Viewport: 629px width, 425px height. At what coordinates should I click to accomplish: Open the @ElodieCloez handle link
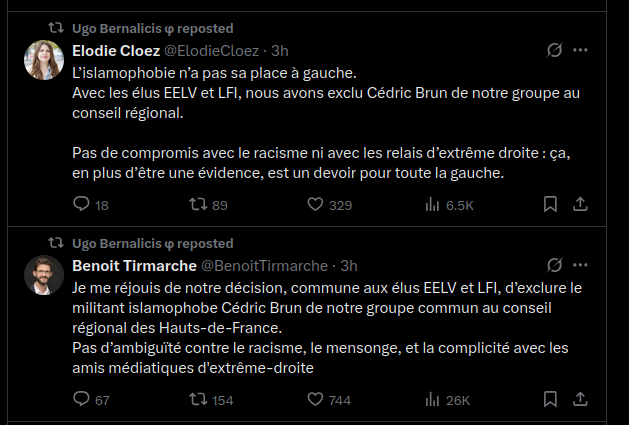click(x=210, y=50)
